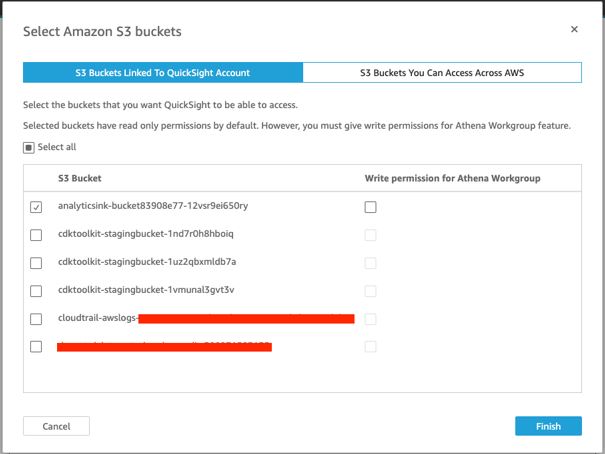Click the cloudtrail-awslogs bucket name
The width and height of the screenshot is (605, 454).
click(206, 318)
